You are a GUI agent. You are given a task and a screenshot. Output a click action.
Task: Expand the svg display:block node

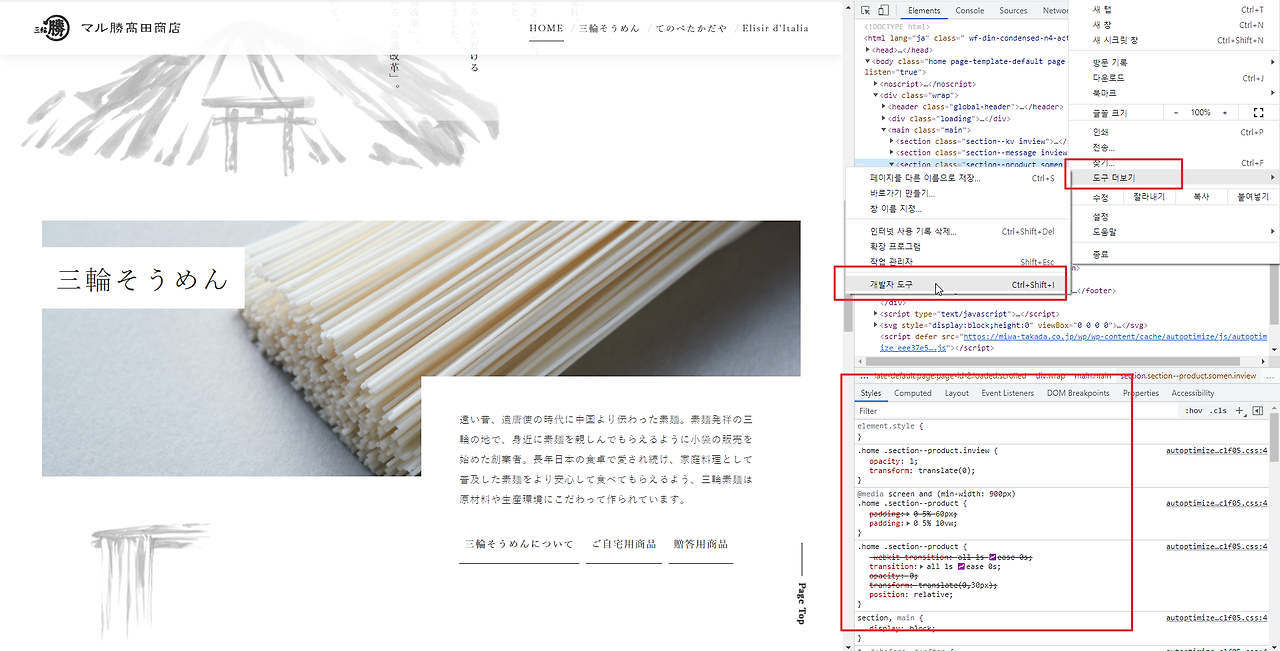876,325
